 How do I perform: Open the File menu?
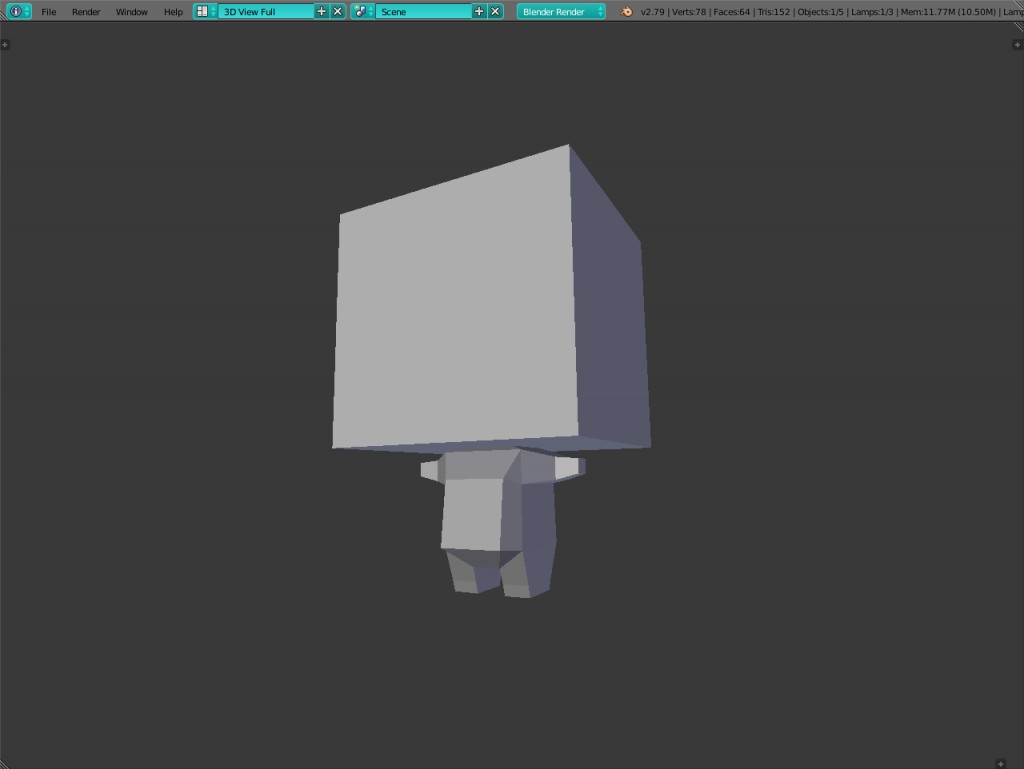click(x=48, y=11)
